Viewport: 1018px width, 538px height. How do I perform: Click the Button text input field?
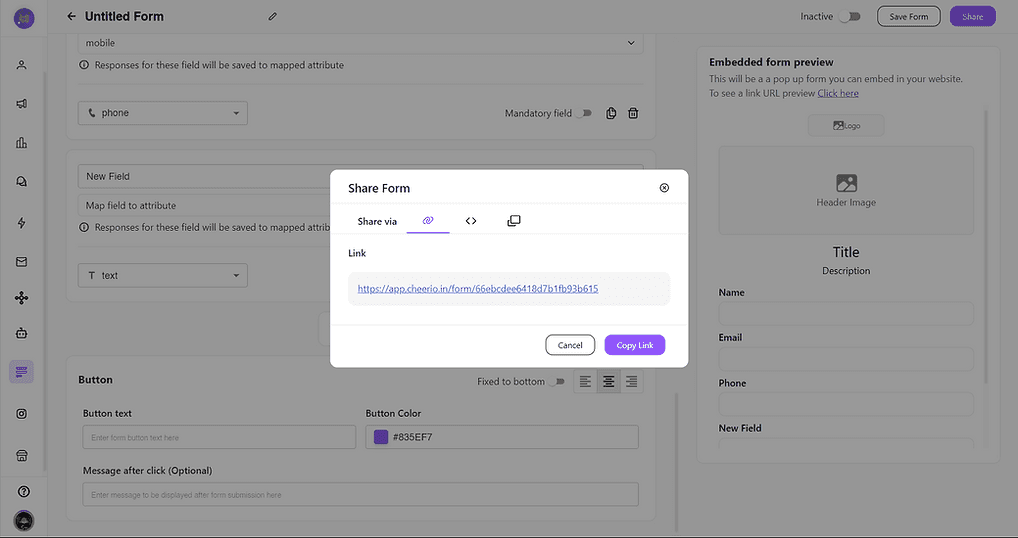(x=219, y=437)
